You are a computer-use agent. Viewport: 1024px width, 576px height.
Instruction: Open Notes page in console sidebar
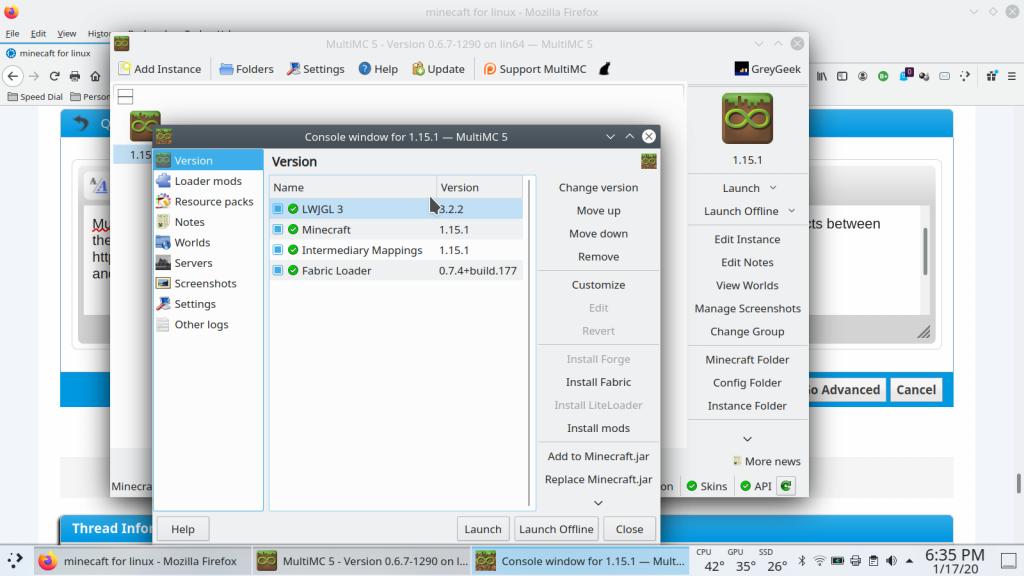189,222
